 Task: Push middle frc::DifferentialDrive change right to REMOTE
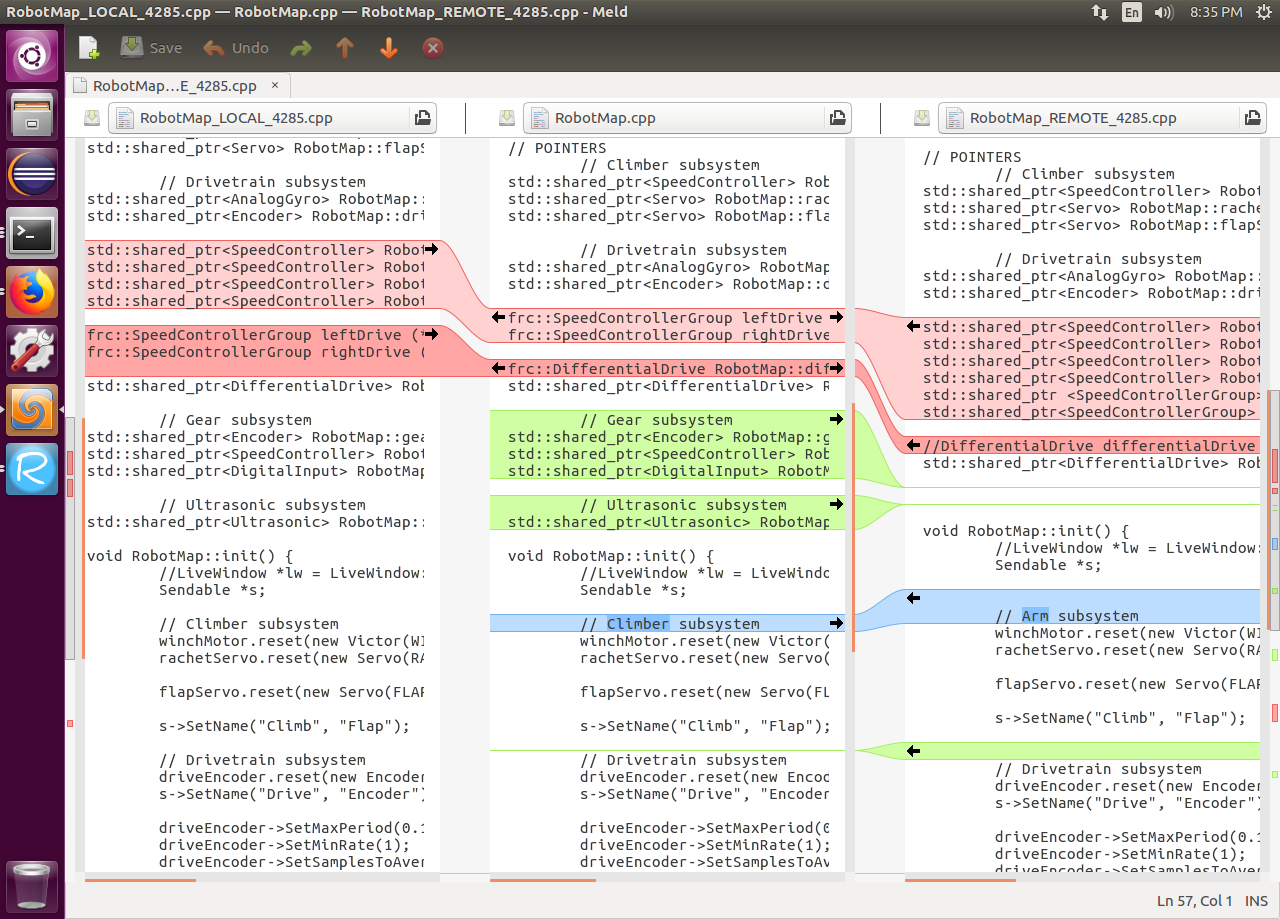[837, 369]
